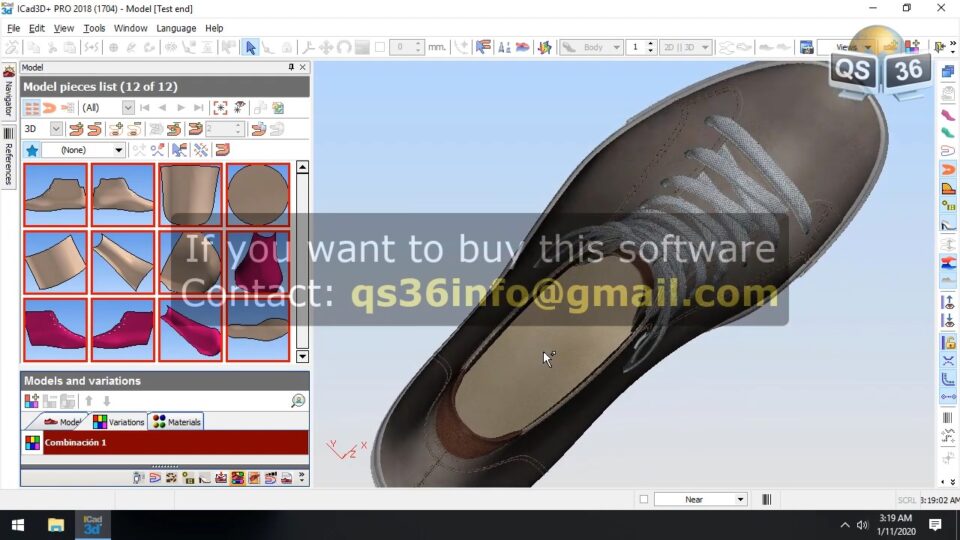Open the Language menu

[176, 28]
